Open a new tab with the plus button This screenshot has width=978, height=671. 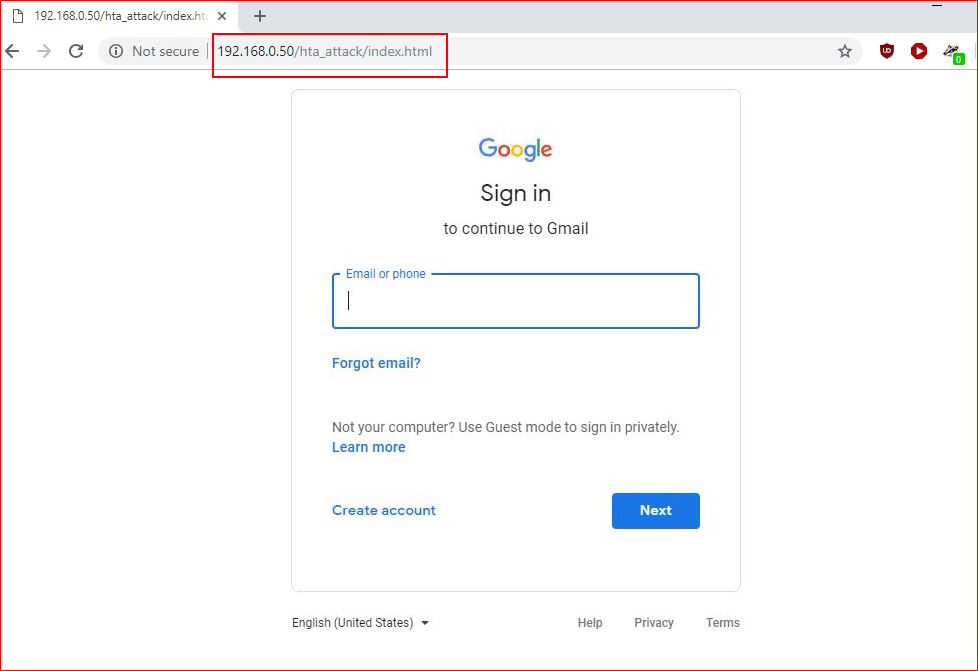[260, 16]
